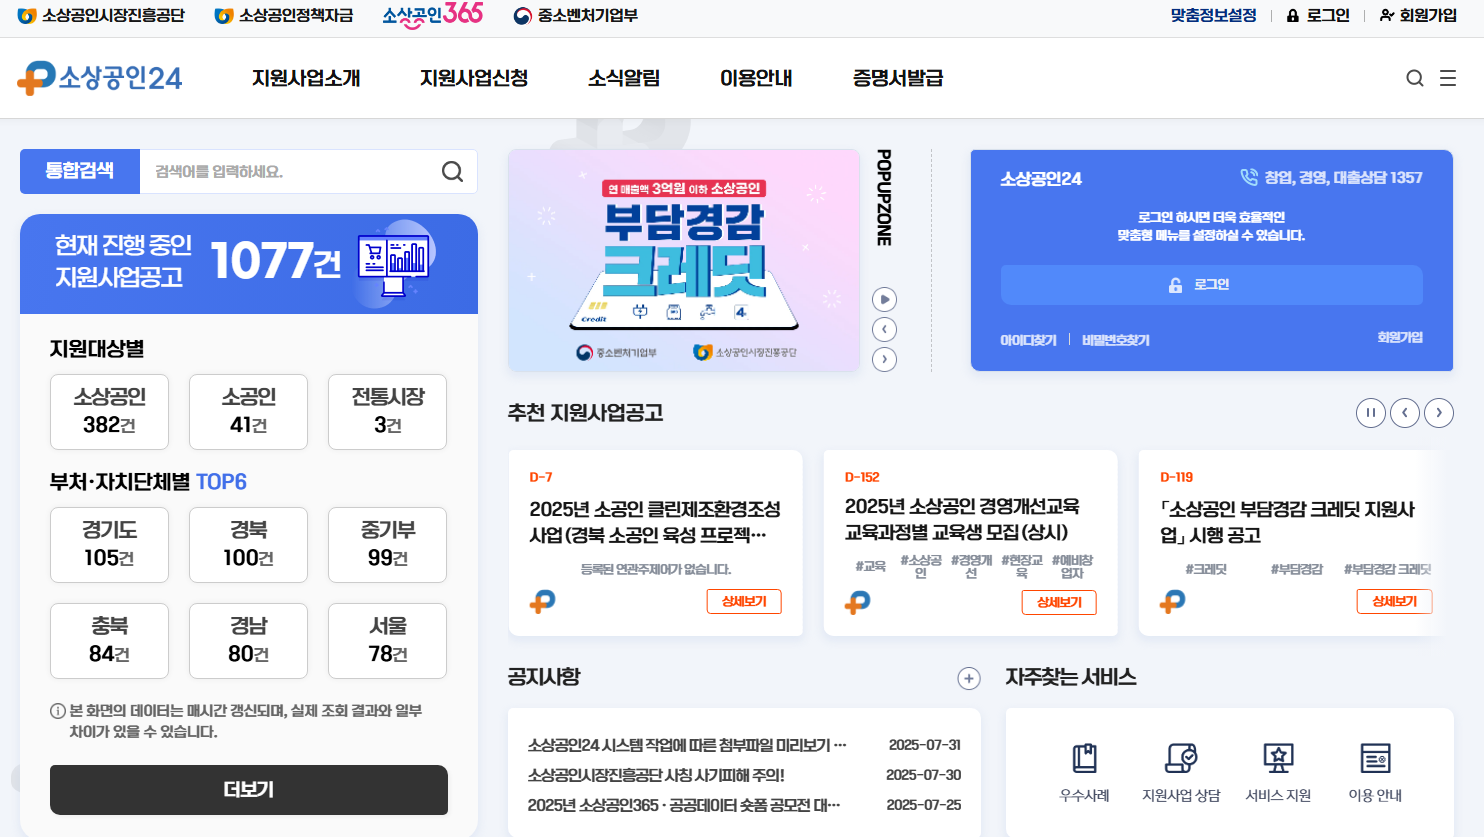Screen dimensions: 1484x837
Task: Open 중소벤처기업부 site link
Action: [x=576, y=15]
